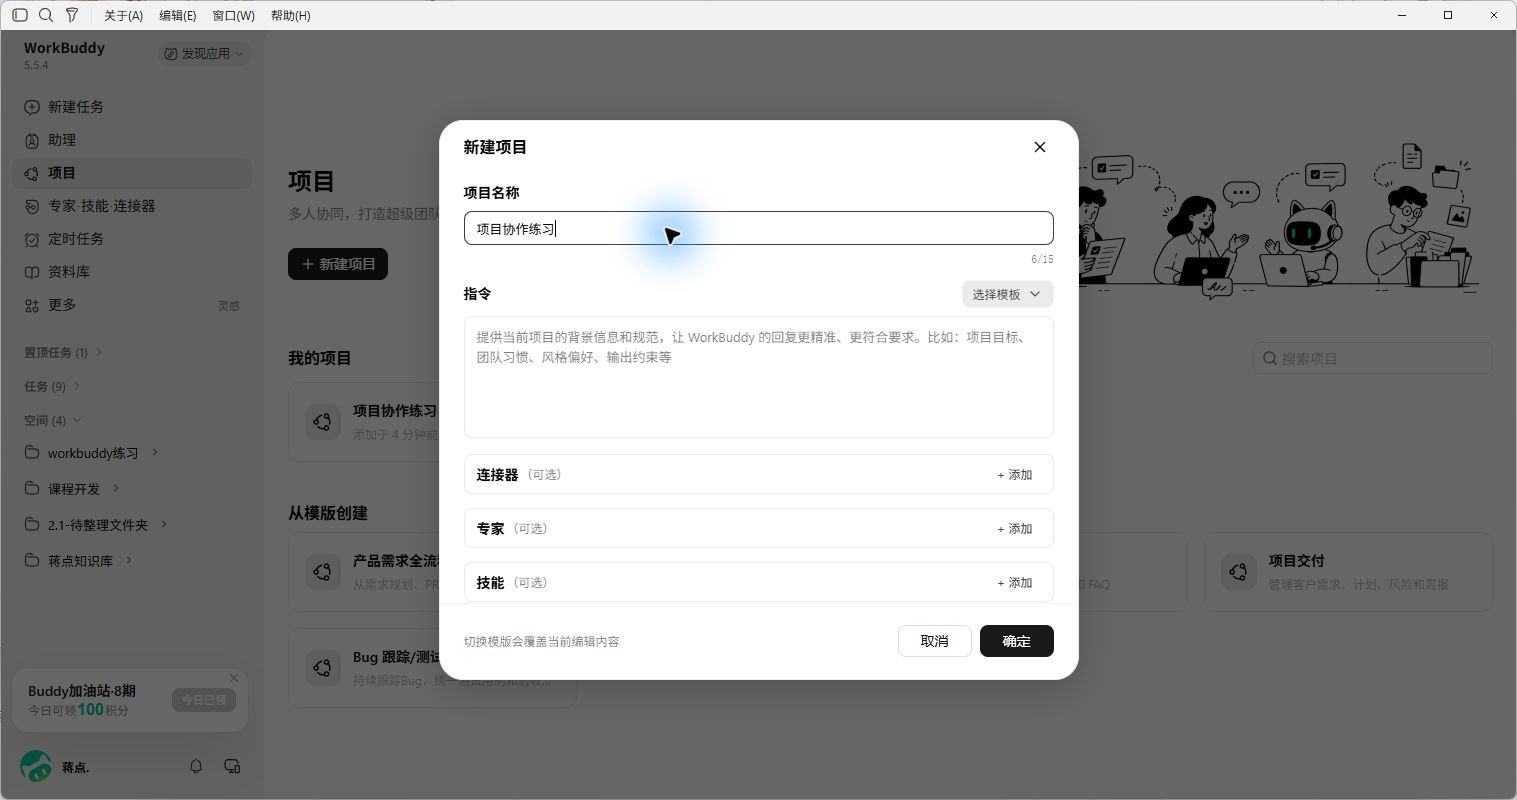Click 取消 to cancel the dialog
The height and width of the screenshot is (800, 1517).
click(x=934, y=641)
